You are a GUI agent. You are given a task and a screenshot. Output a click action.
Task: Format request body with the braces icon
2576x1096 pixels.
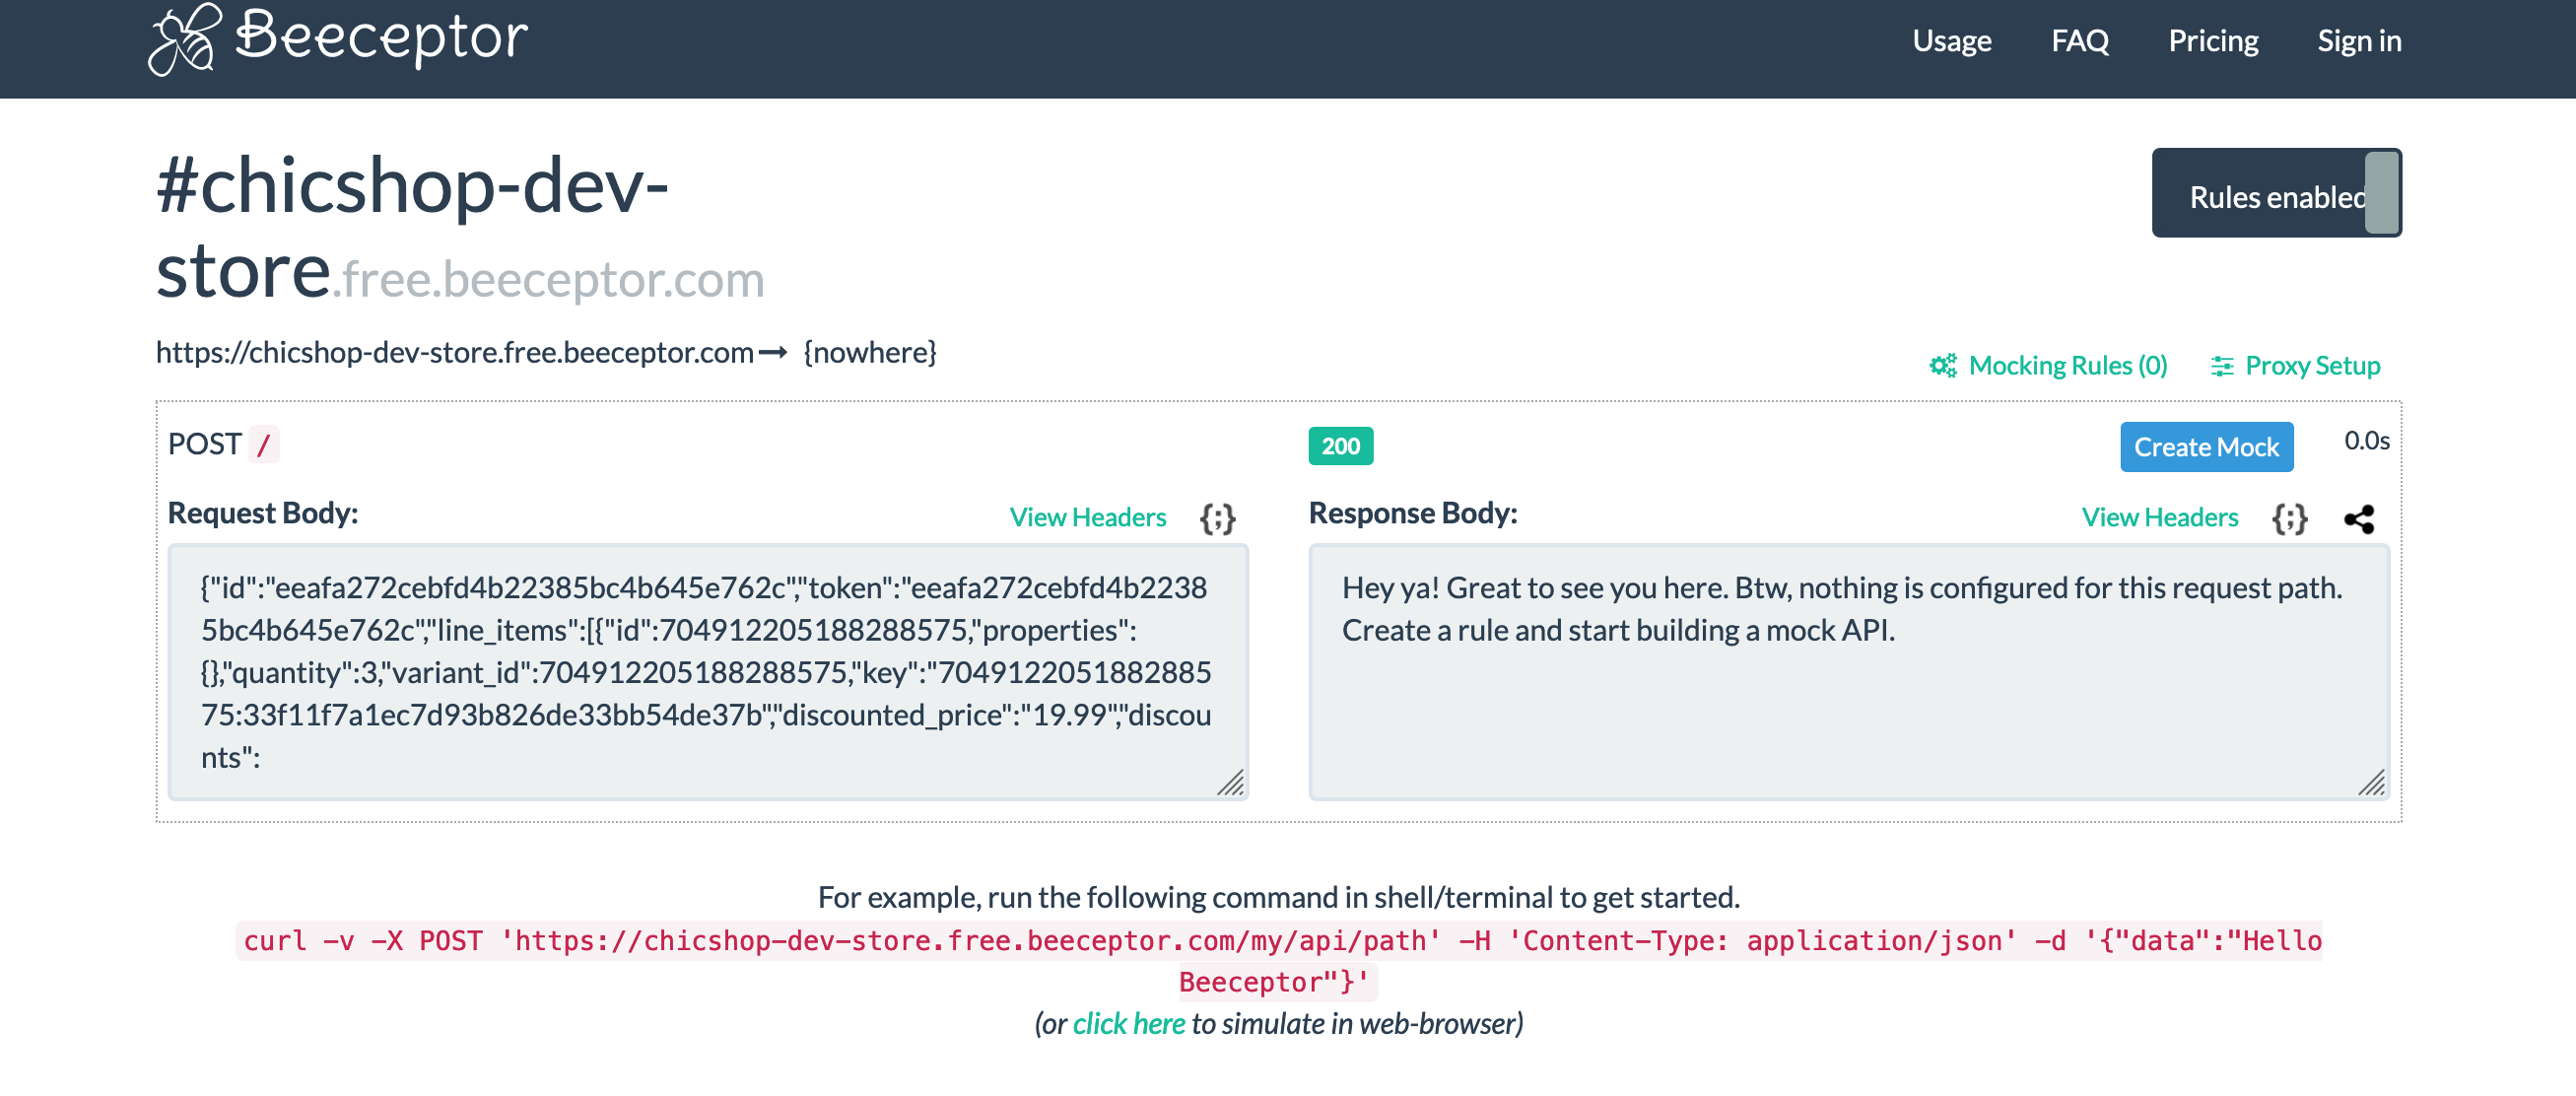click(x=1217, y=518)
